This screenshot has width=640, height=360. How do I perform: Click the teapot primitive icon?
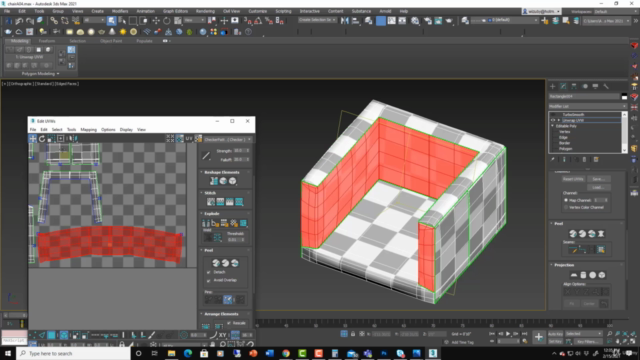coord(101,32)
